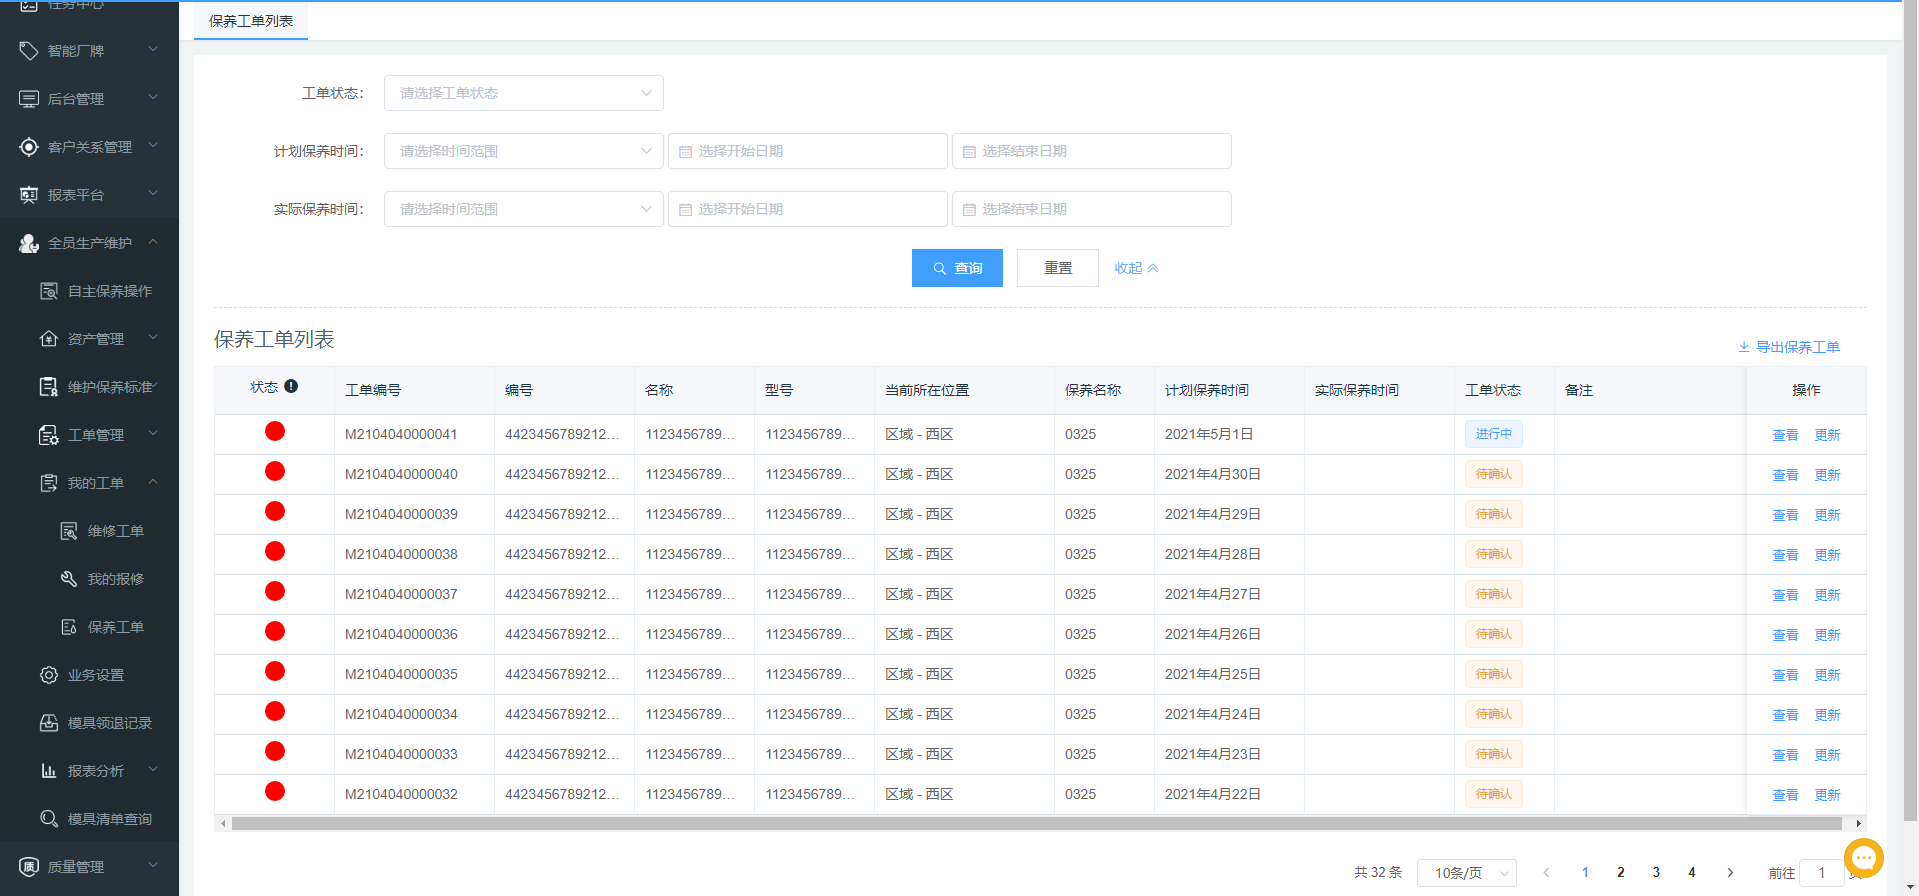Open the 工单状态 dropdown

(x=523, y=93)
